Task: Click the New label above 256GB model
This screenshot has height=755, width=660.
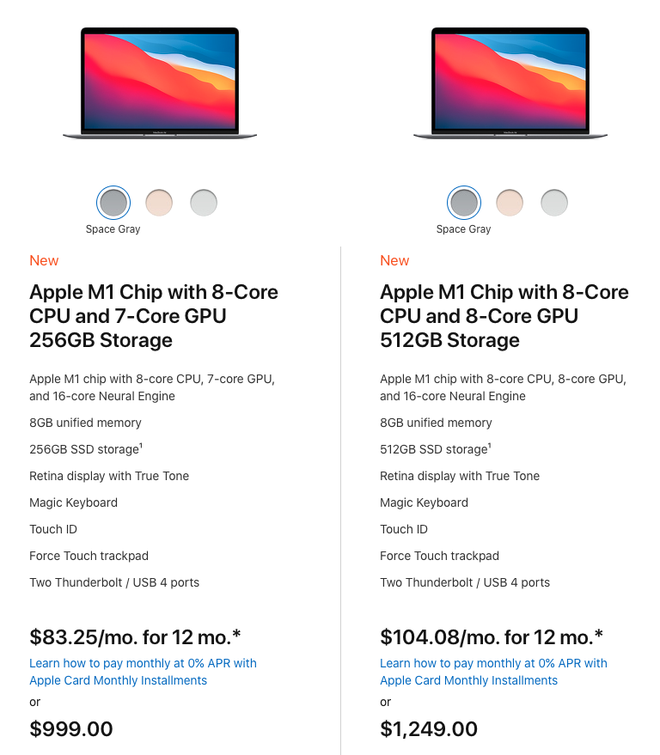Action: click(x=44, y=260)
